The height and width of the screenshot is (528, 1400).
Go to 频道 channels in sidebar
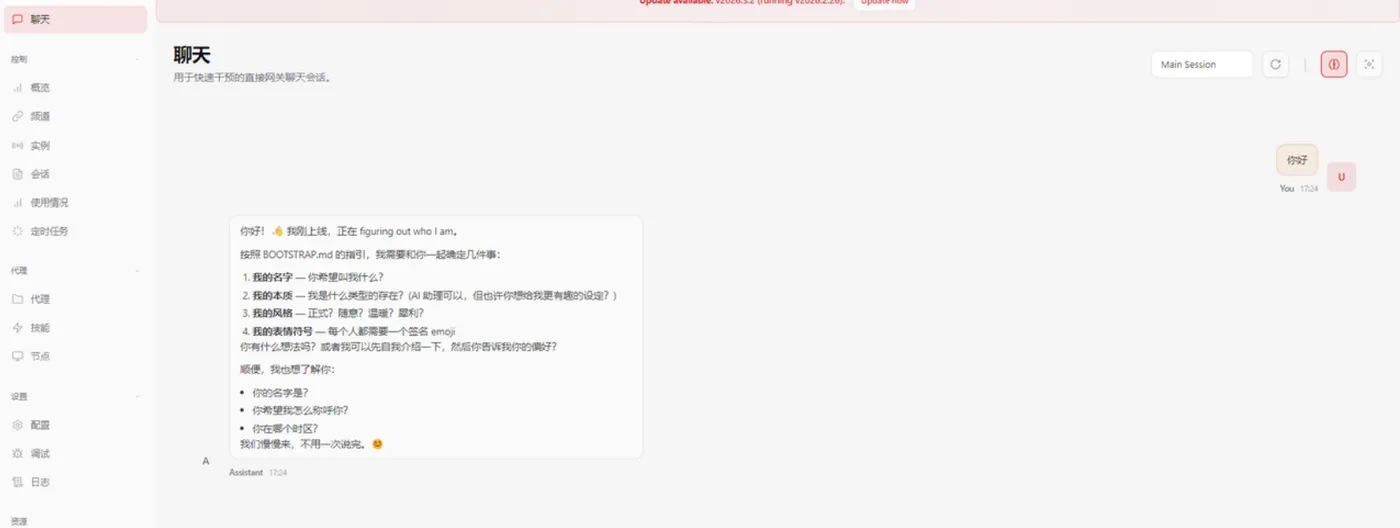click(76, 117)
